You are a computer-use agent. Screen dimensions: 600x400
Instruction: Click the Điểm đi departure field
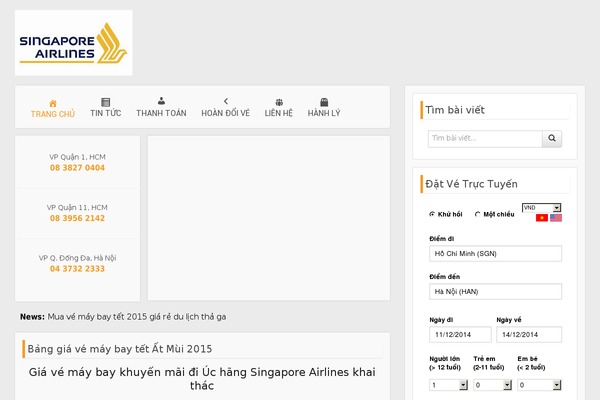(496, 253)
